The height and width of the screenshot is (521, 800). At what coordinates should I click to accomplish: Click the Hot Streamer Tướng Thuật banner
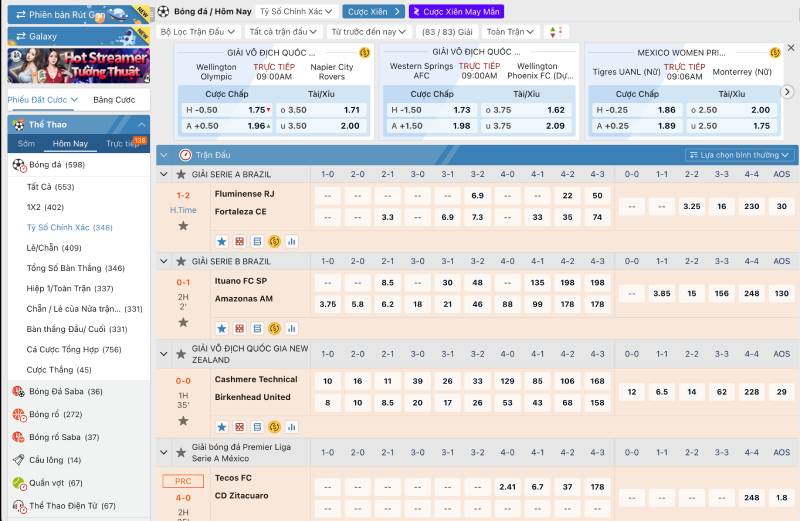point(78,66)
